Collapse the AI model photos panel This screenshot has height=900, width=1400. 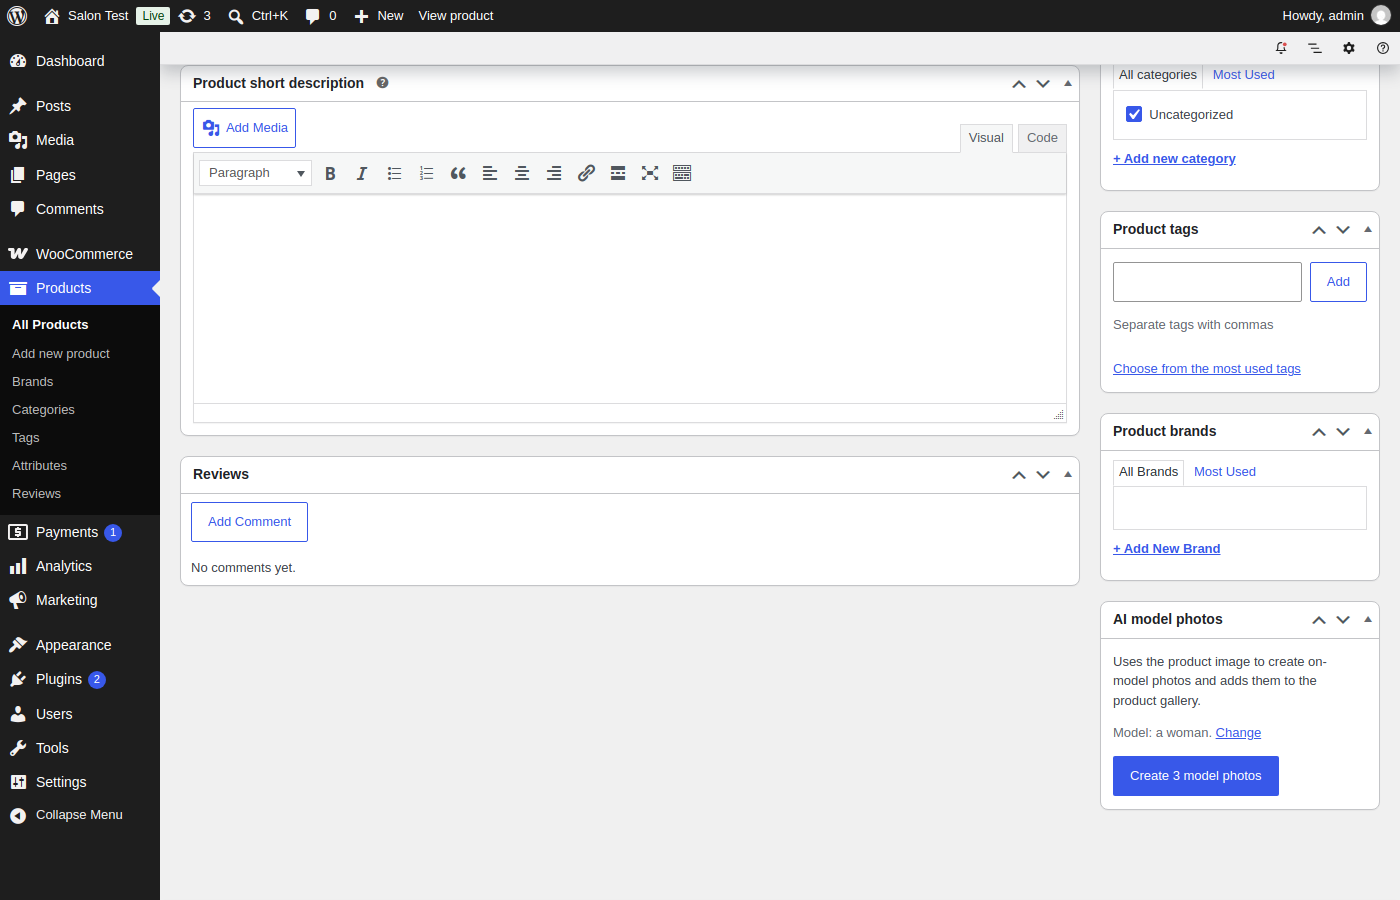(1368, 619)
